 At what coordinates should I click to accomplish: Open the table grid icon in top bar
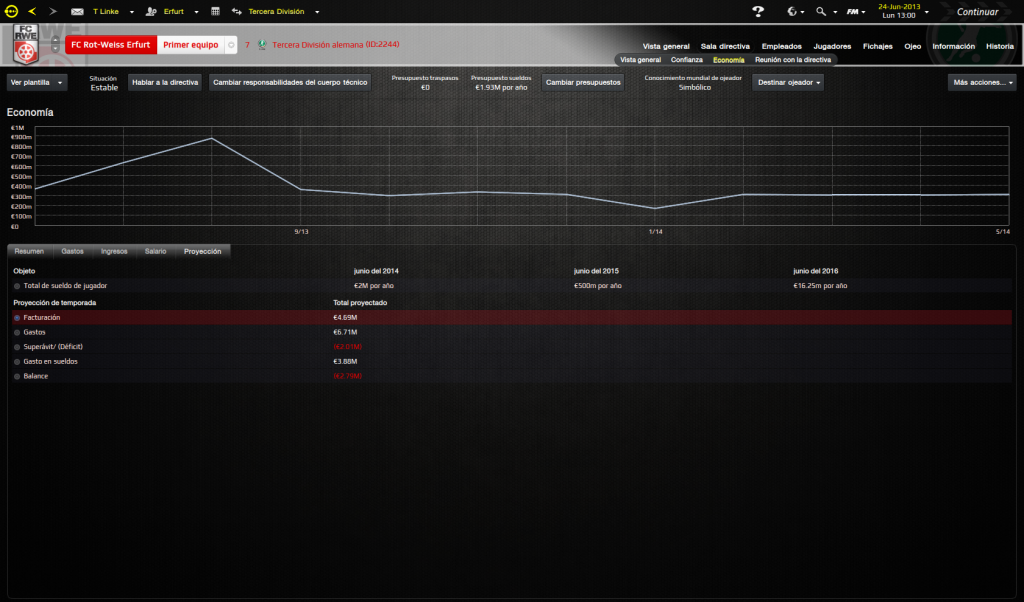pyautogui.click(x=216, y=12)
